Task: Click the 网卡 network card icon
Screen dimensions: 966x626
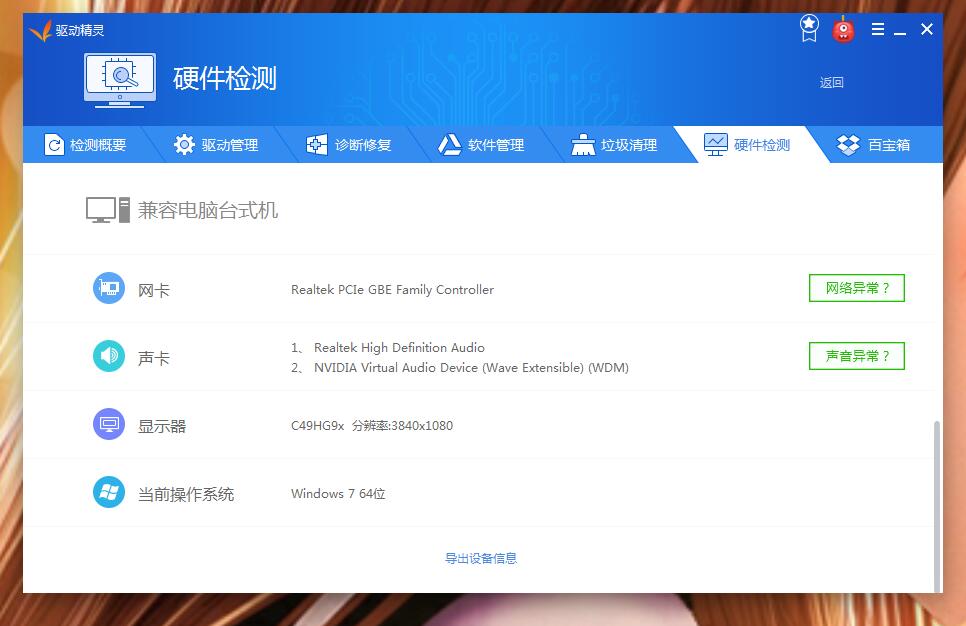Action: pos(109,288)
